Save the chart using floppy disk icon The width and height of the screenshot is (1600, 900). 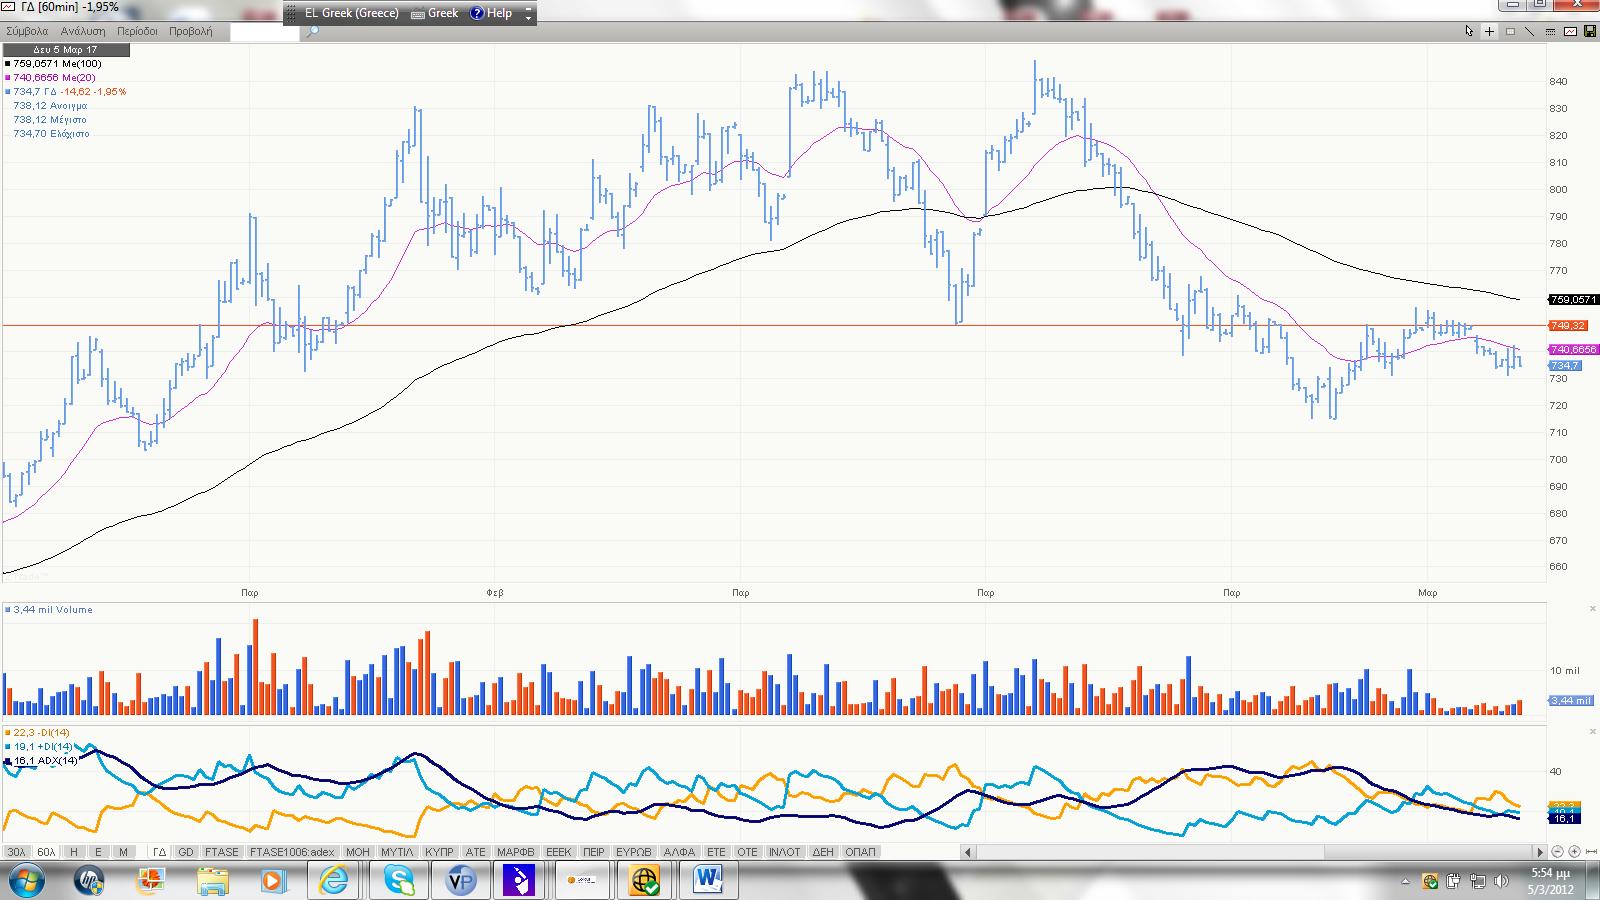point(1589,31)
